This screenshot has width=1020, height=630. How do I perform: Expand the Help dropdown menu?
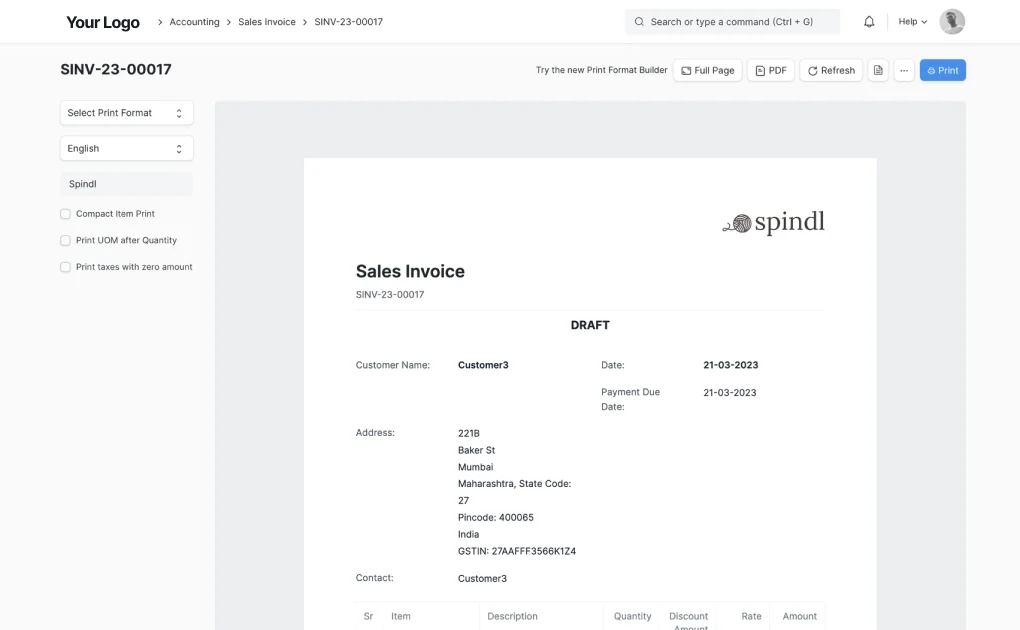910,21
